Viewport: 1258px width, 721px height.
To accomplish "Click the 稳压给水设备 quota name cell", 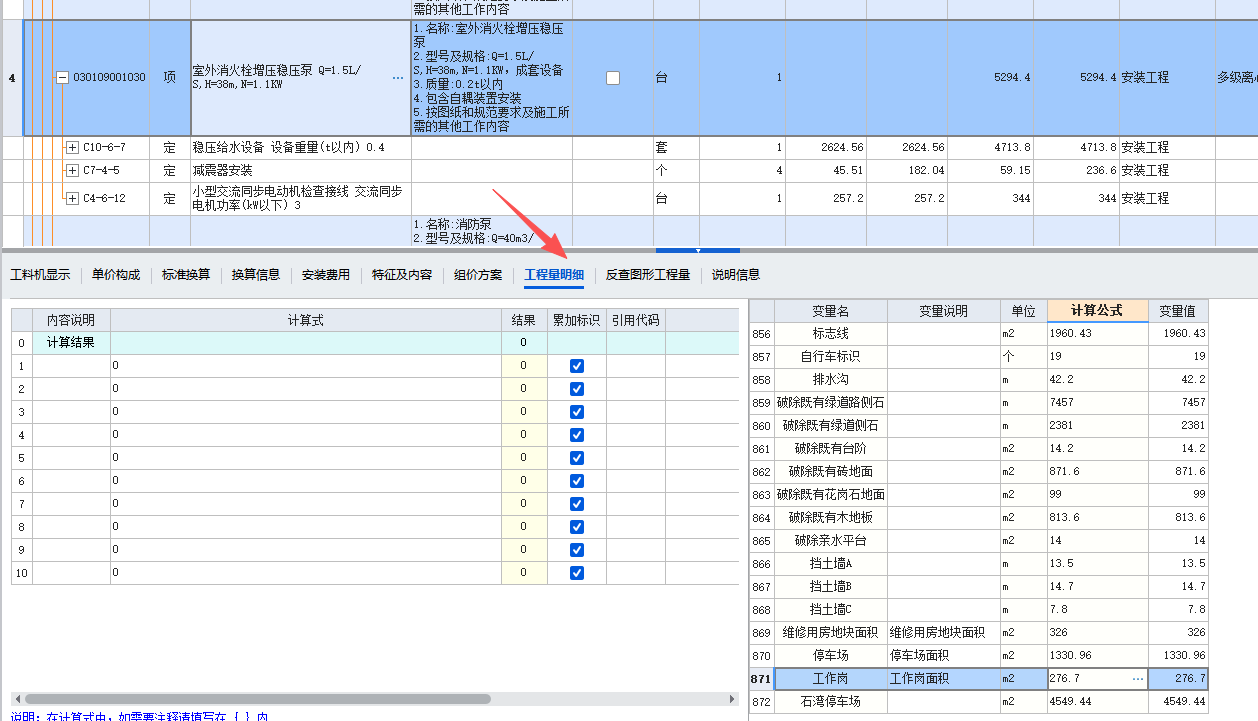I will coord(300,147).
